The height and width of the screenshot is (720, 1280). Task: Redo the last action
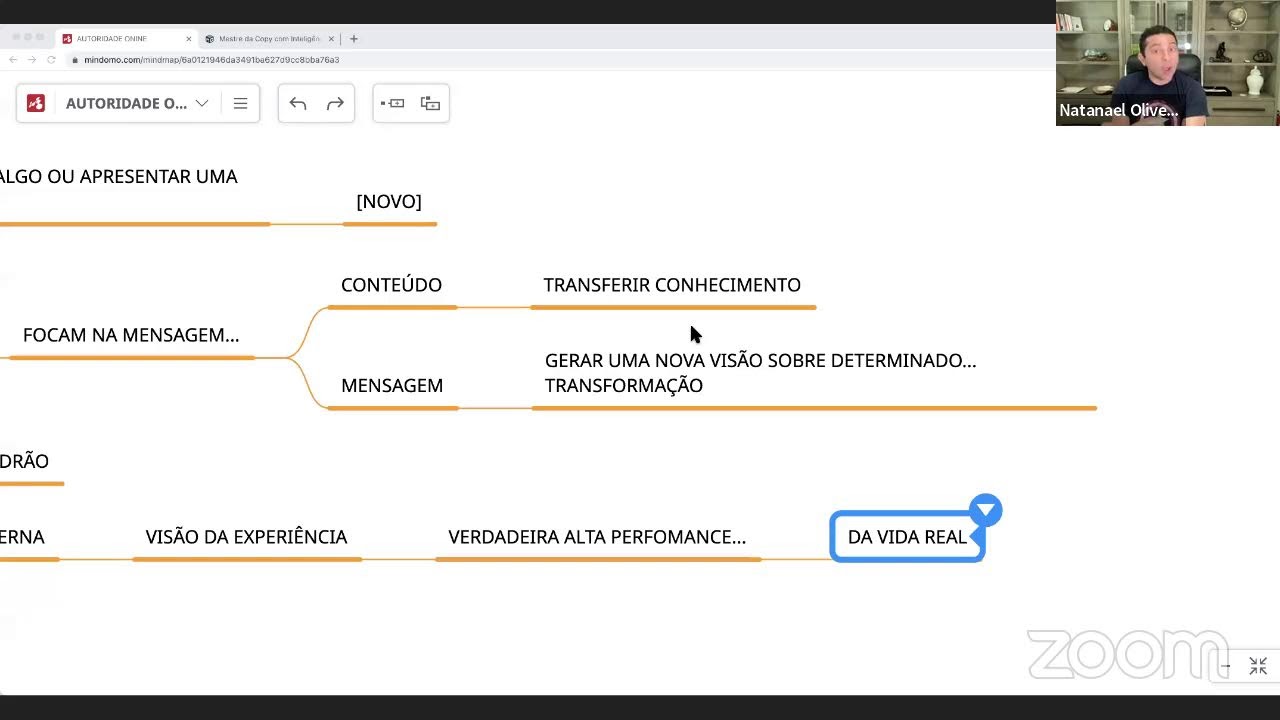[335, 103]
